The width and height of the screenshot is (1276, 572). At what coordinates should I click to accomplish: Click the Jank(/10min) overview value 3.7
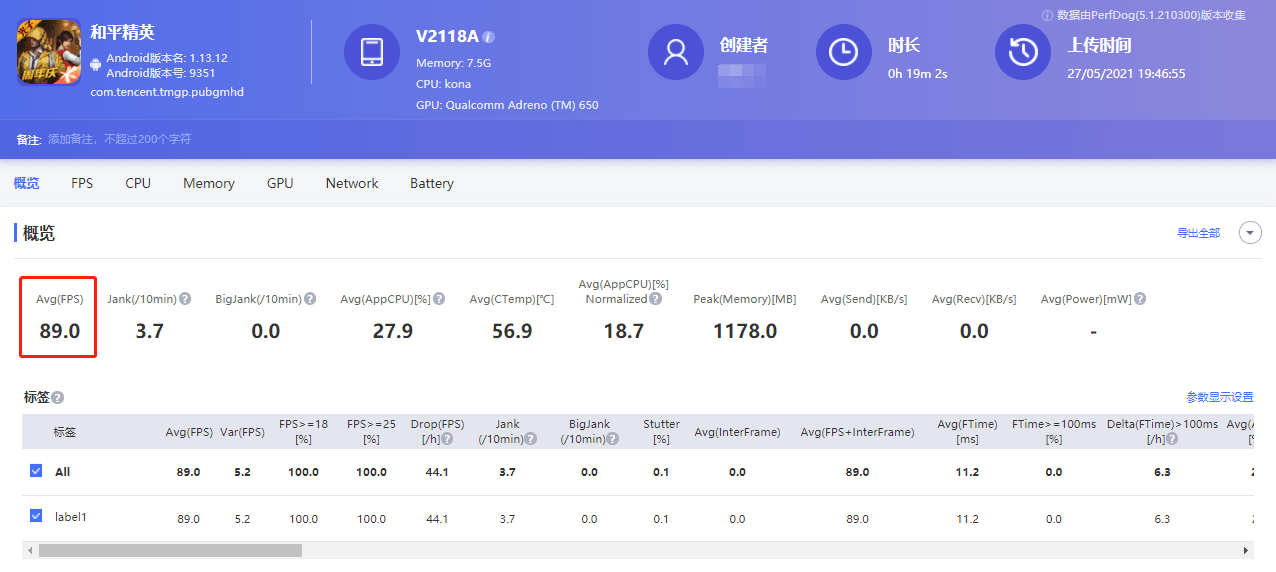(149, 331)
